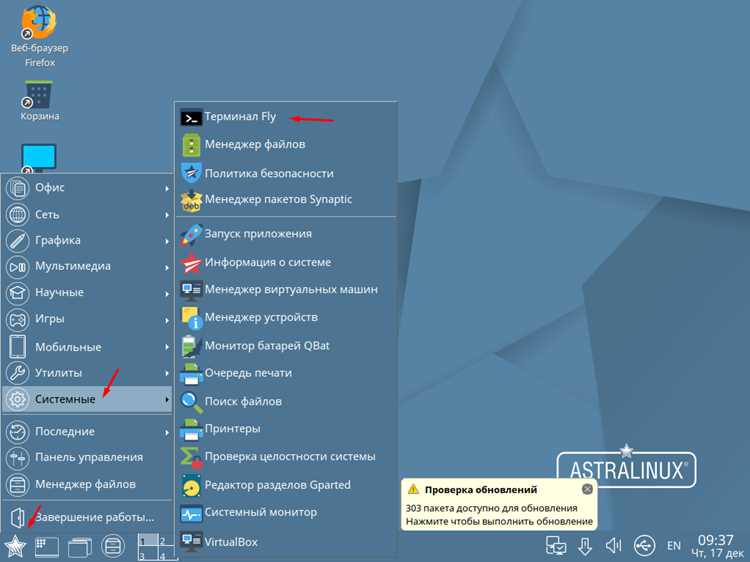
Task: Open Менеджер устройств icon
Action: [191, 318]
